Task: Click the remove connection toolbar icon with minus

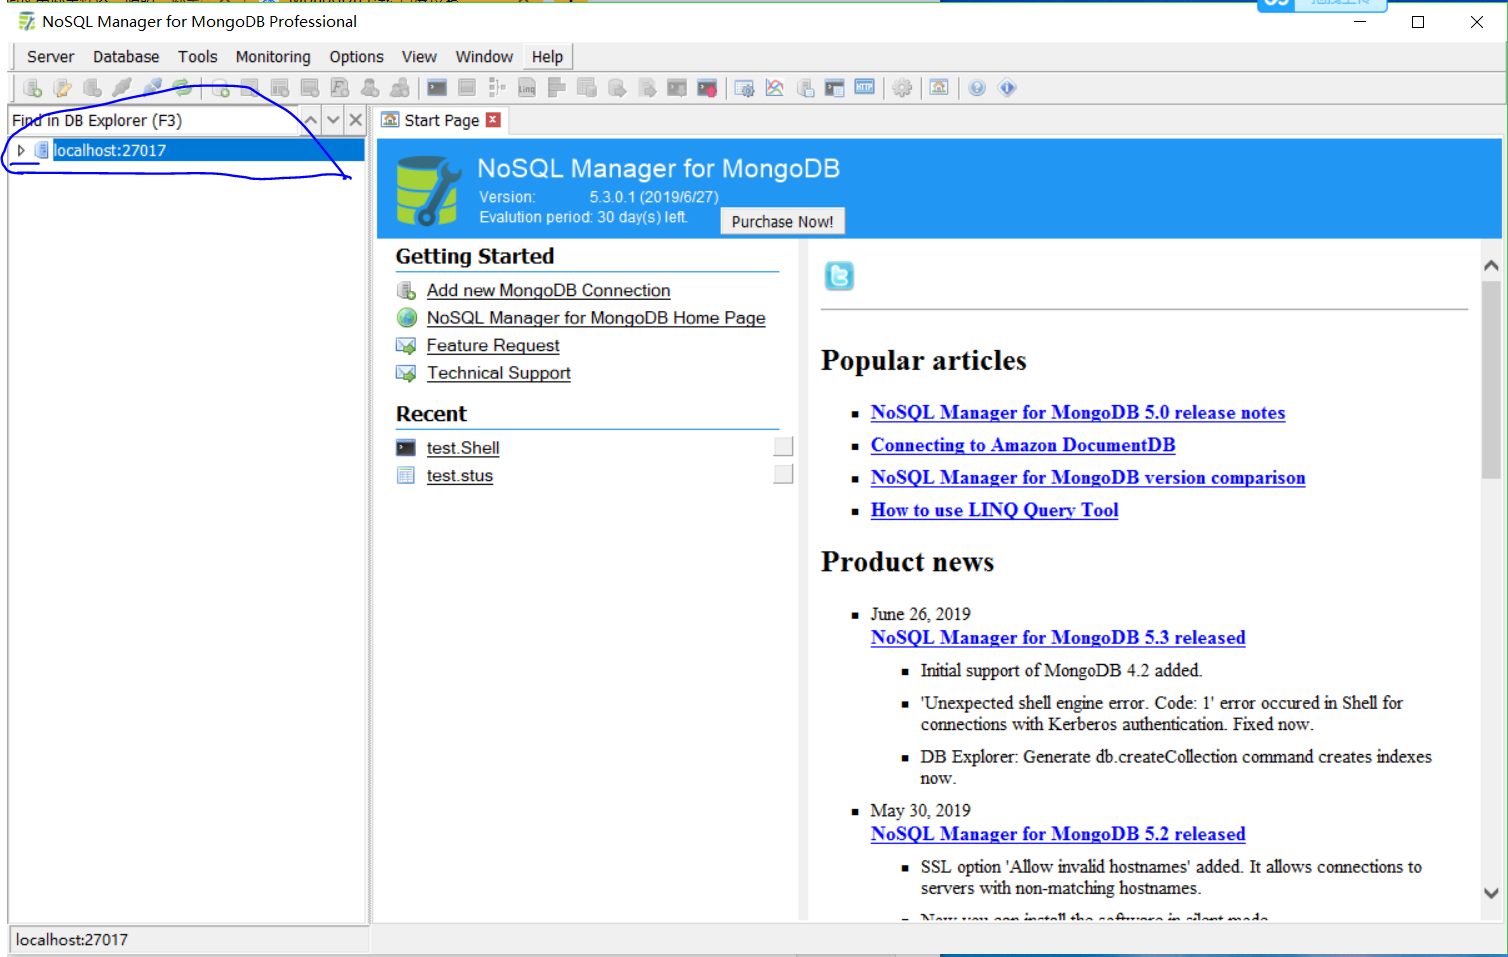Action: tap(92, 88)
